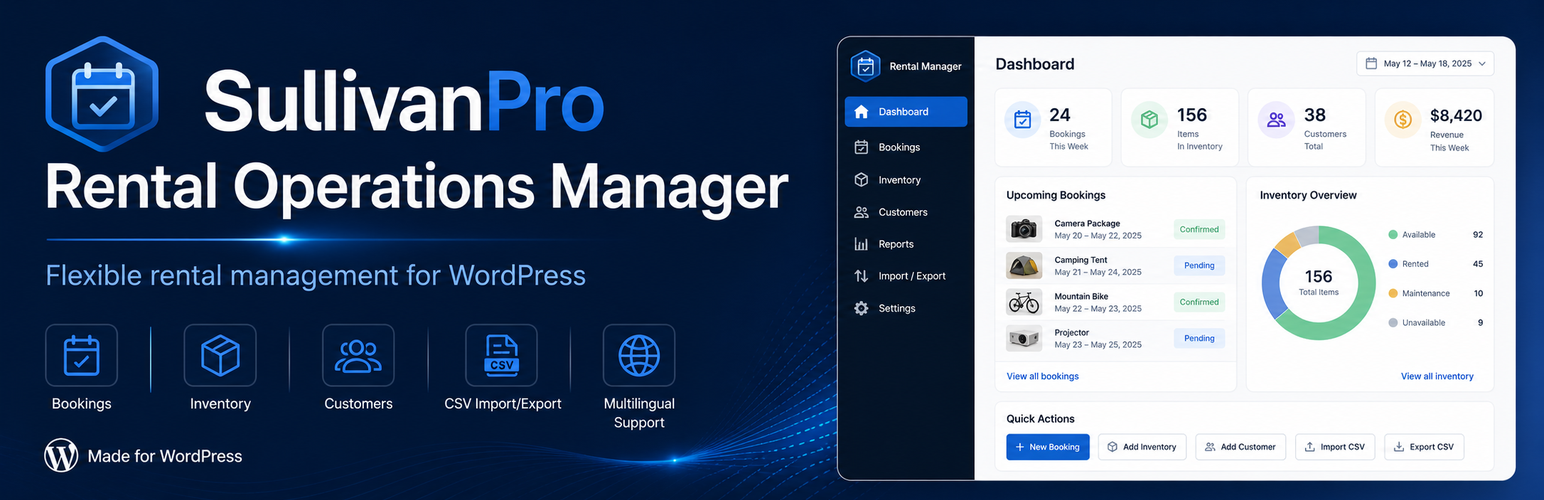
Task: Click the Camping Tent thumbnail
Action: pos(1024,265)
